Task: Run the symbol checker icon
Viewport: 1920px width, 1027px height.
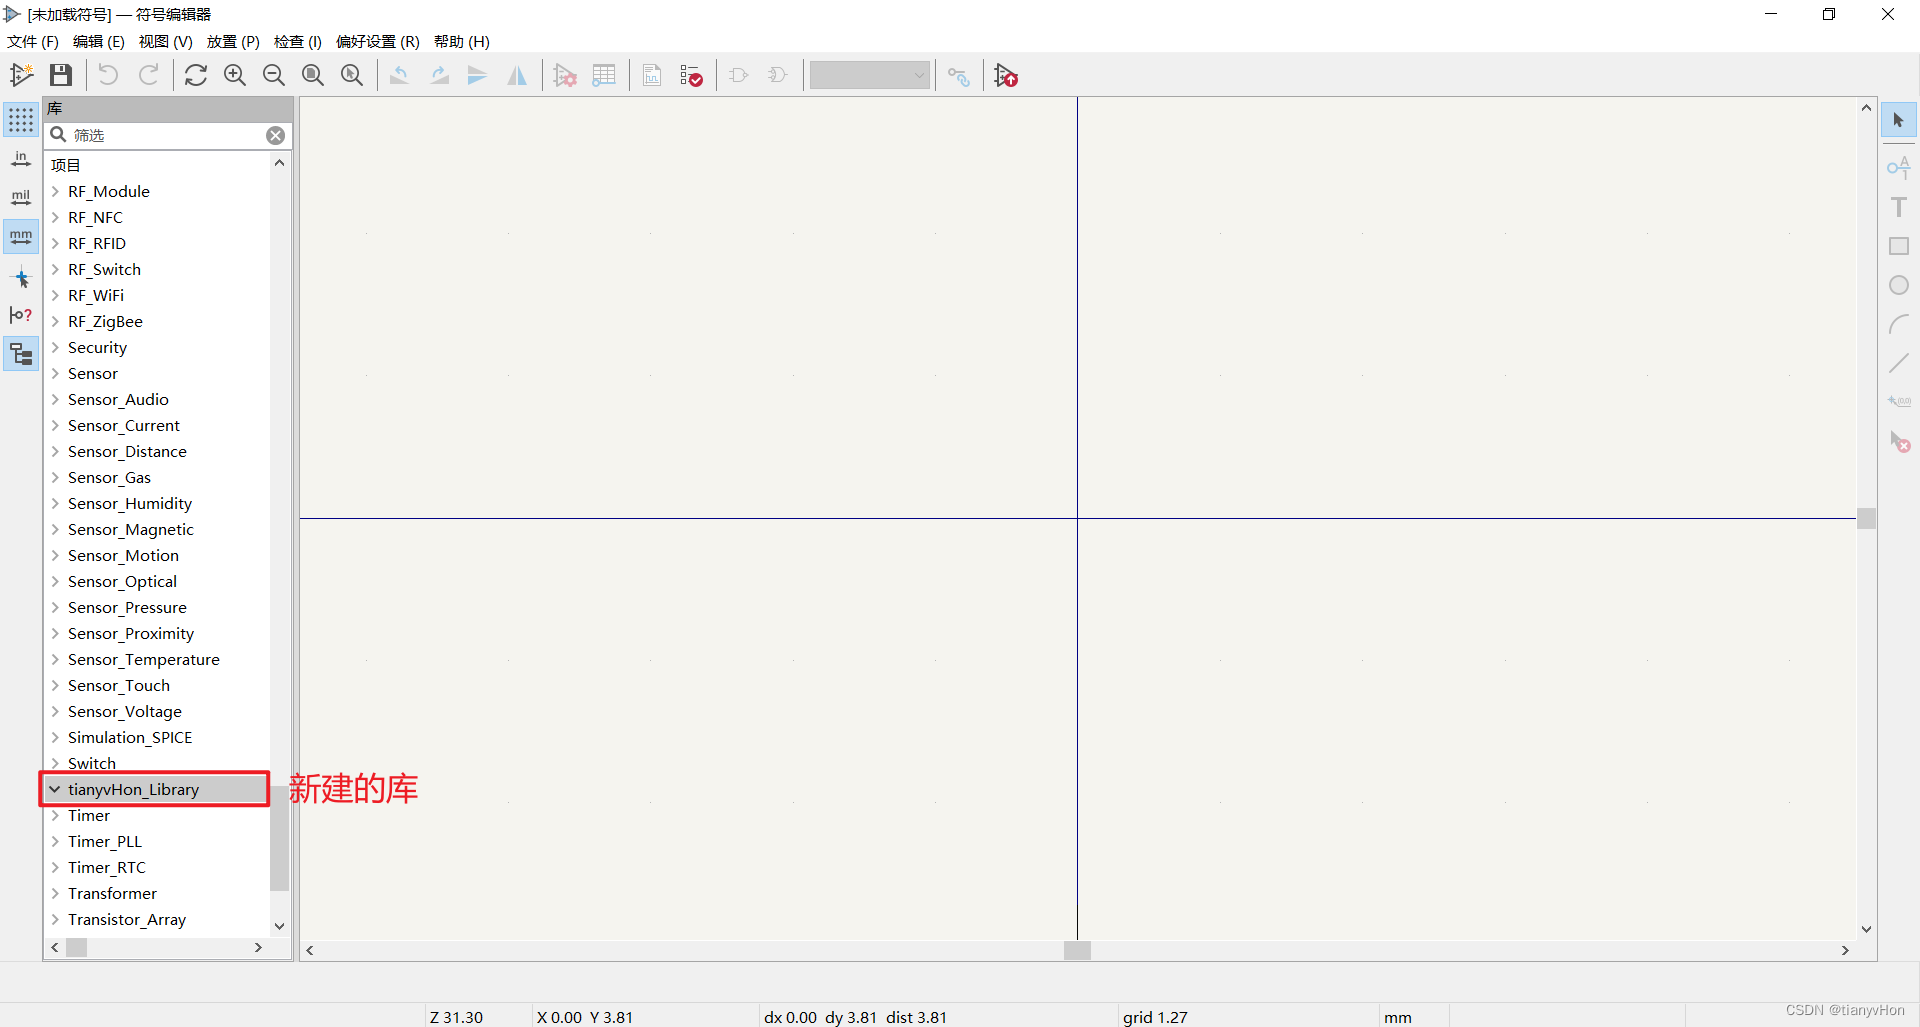Action: [x=691, y=75]
